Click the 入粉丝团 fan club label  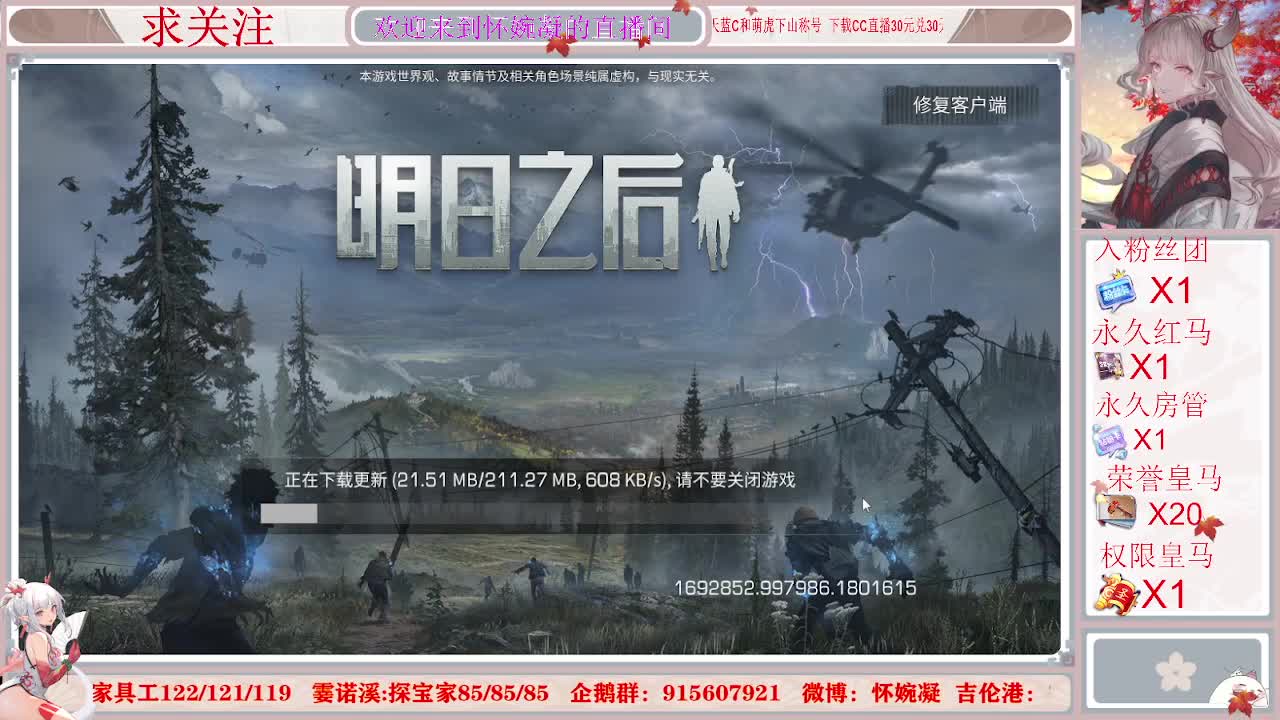pyautogui.click(x=1151, y=250)
